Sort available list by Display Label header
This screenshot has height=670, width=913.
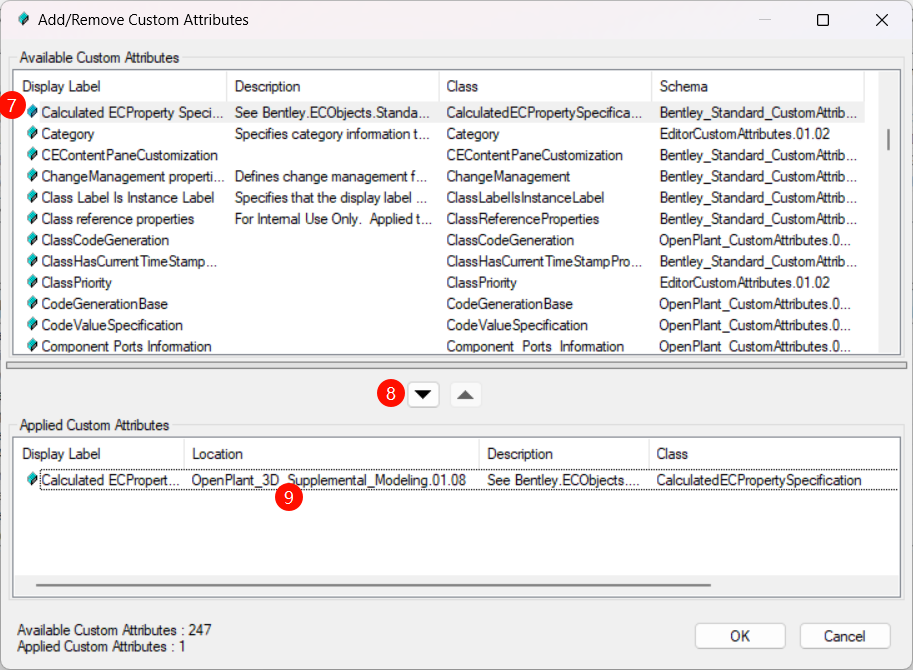tap(120, 86)
